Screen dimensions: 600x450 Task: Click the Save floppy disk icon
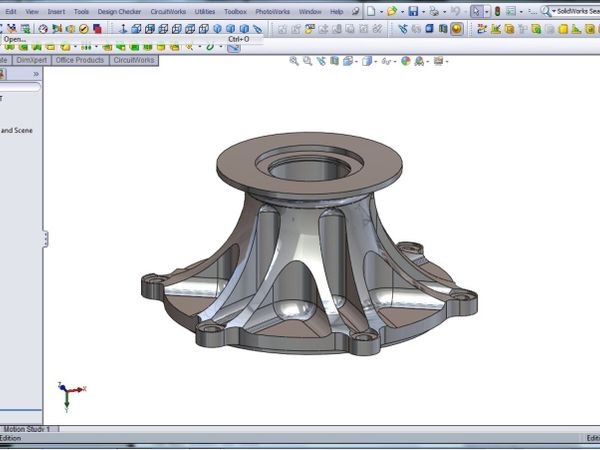pyautogui.click(x=413, y=11)
